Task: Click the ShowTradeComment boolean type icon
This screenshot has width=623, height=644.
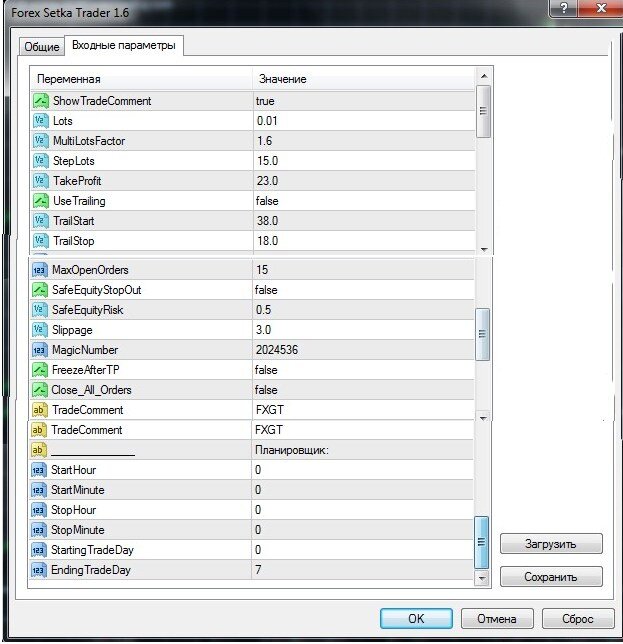Action: [41, 101]
